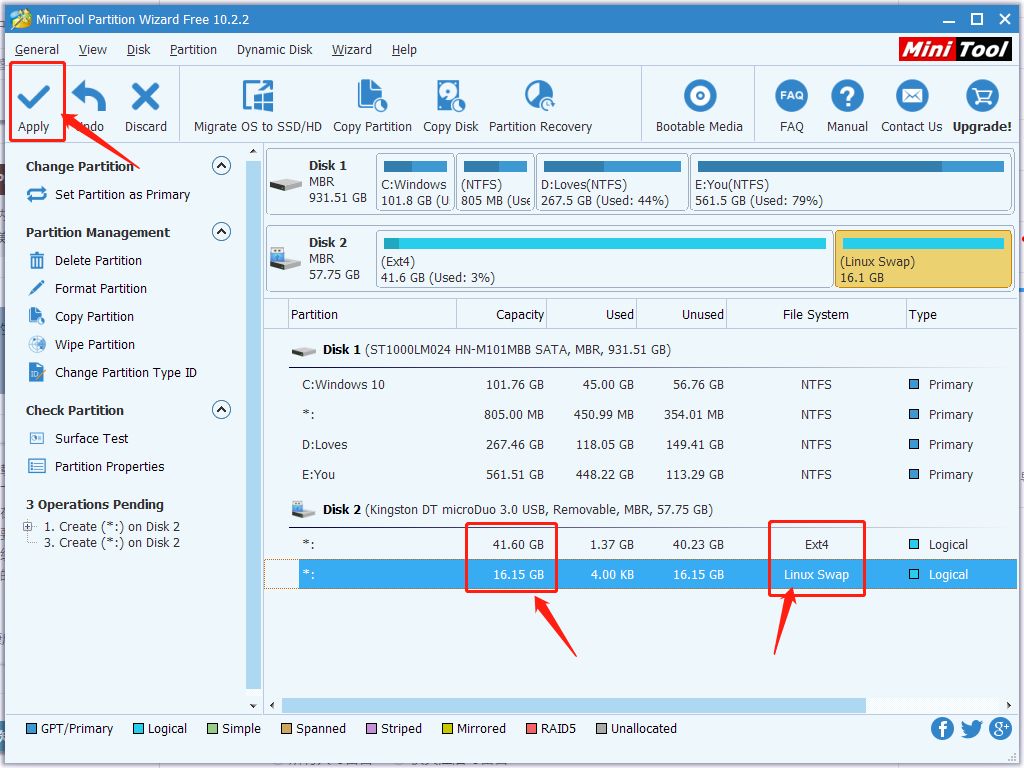
Task: Select D:Loves(NTFS) block in disk map
Action: tap(612, 182)
